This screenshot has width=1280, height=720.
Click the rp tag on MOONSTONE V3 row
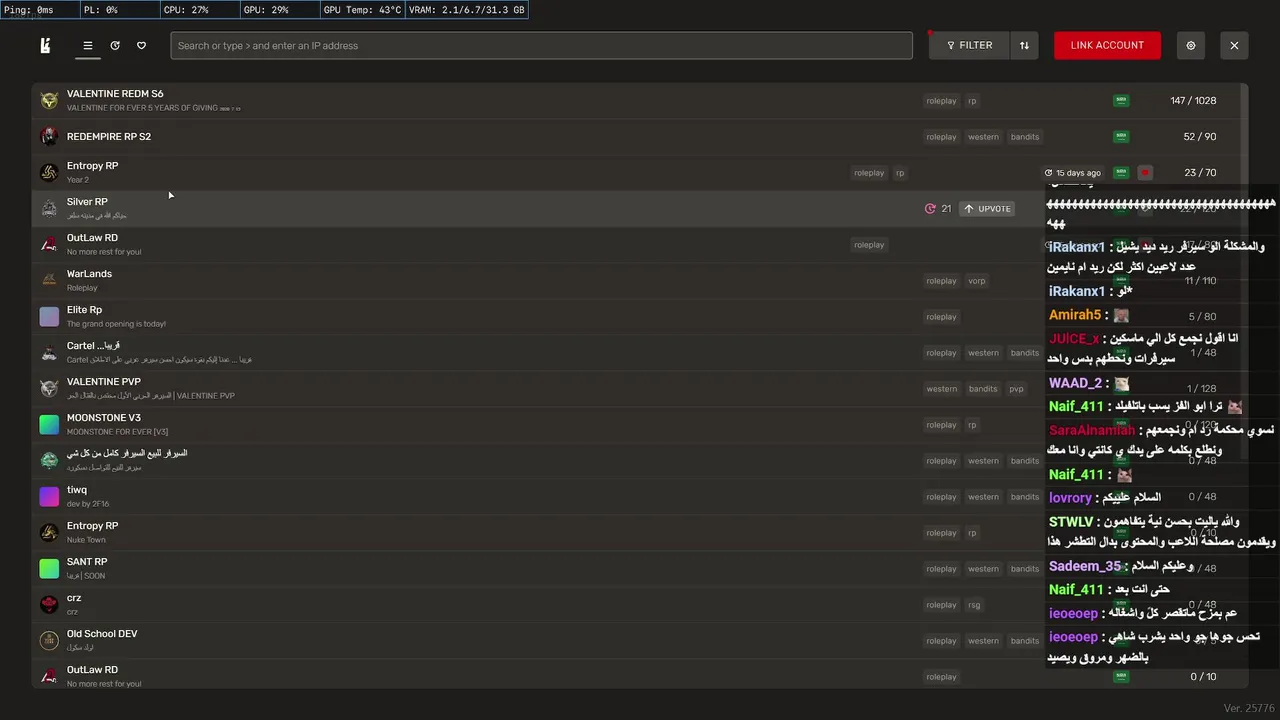[x=972, y=425]
